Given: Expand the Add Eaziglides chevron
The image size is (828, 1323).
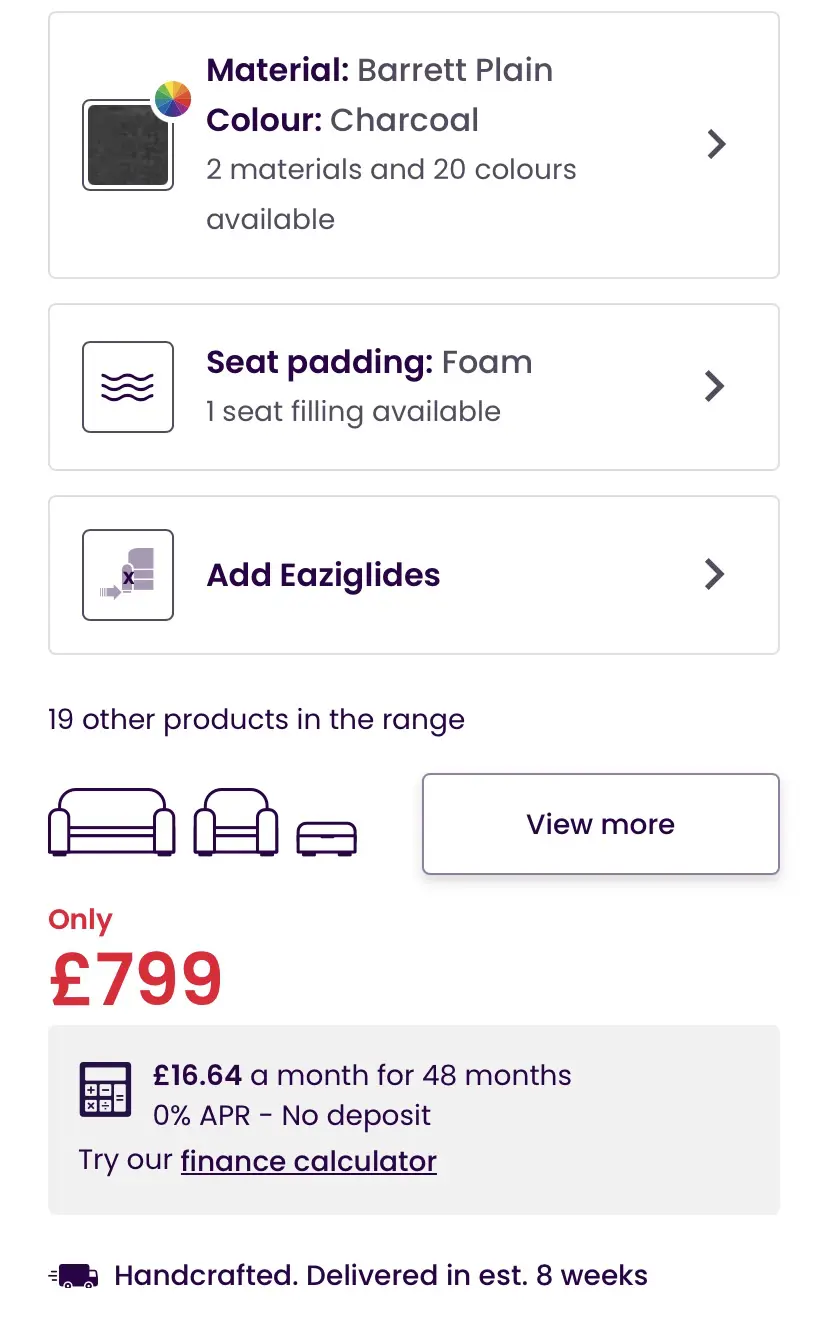Looking at the screenshot, I should [x=714, y=574].
